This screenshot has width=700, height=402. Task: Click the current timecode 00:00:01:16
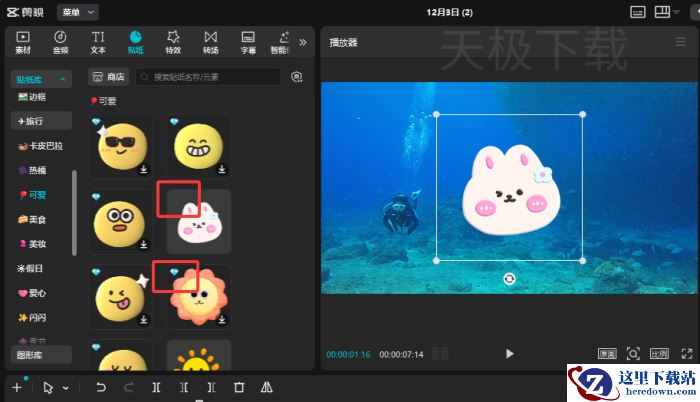pyautogui.click(x=348, y=355)
